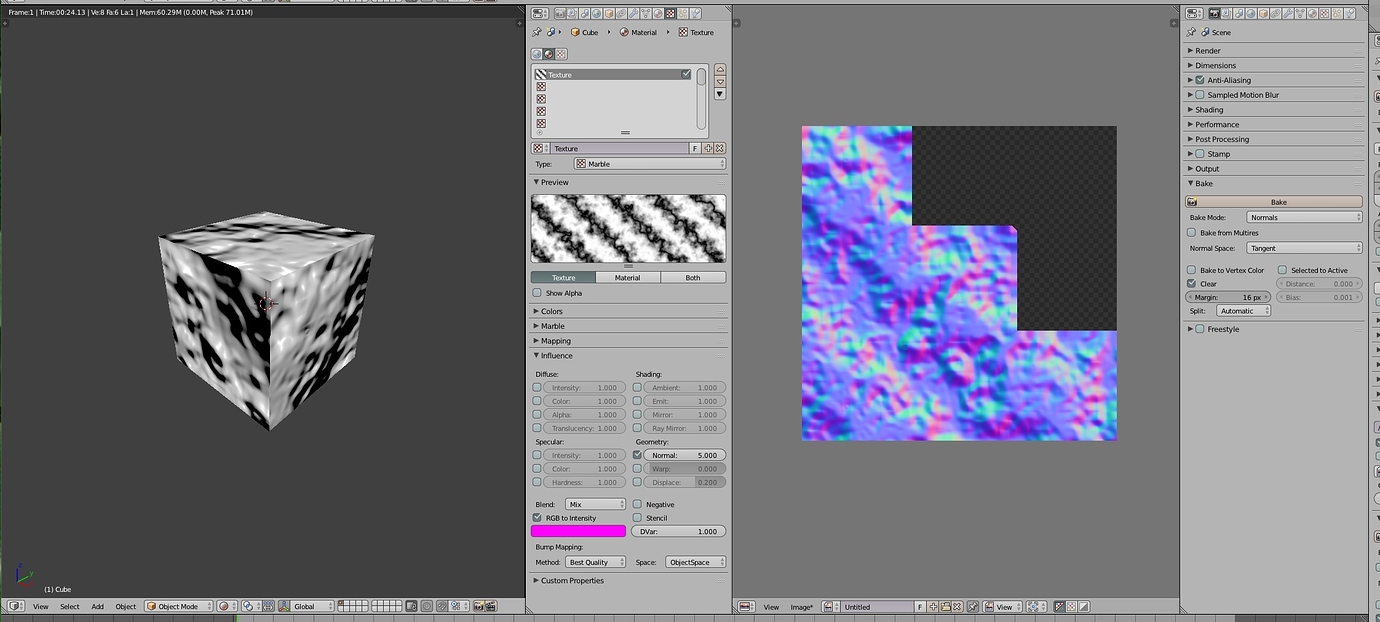Open the Image menu in the Image Editor

click(x=801, y=607)
